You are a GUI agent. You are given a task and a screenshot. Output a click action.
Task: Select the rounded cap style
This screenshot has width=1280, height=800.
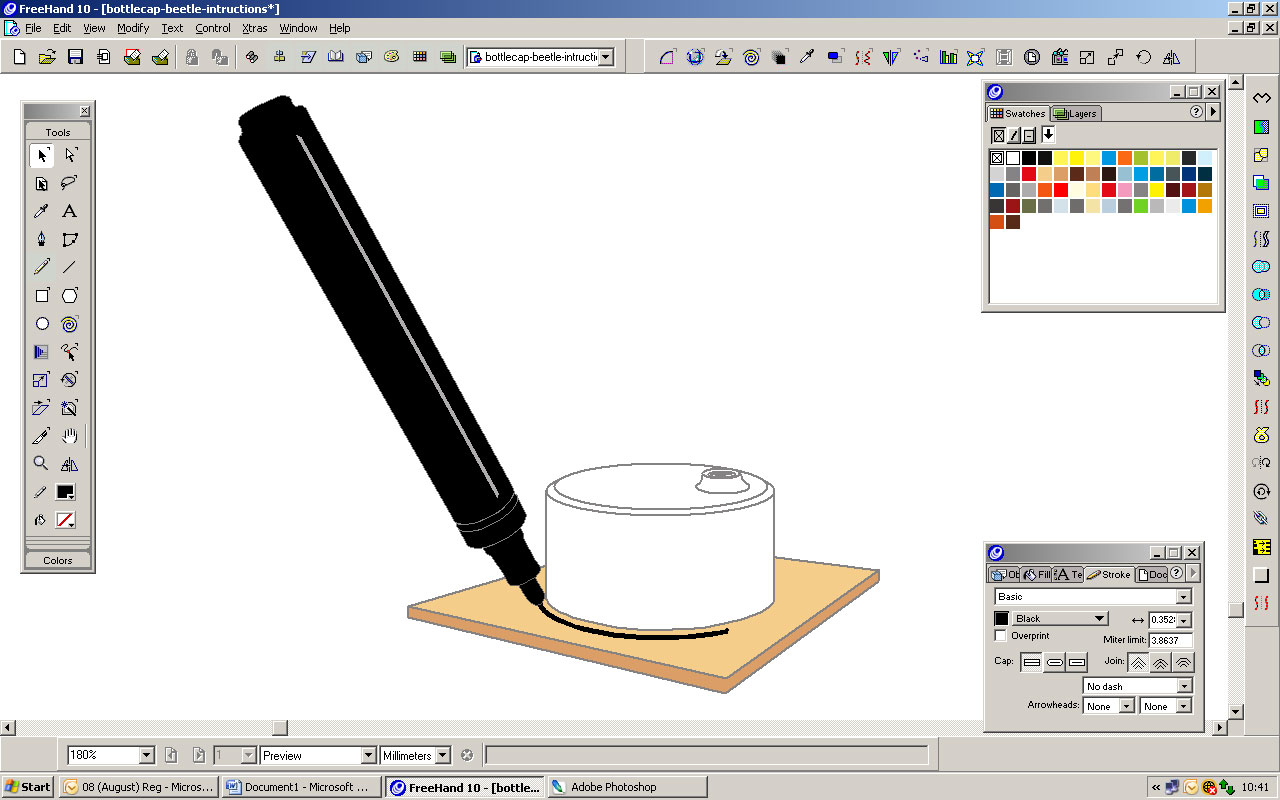tap(1054, 662)
